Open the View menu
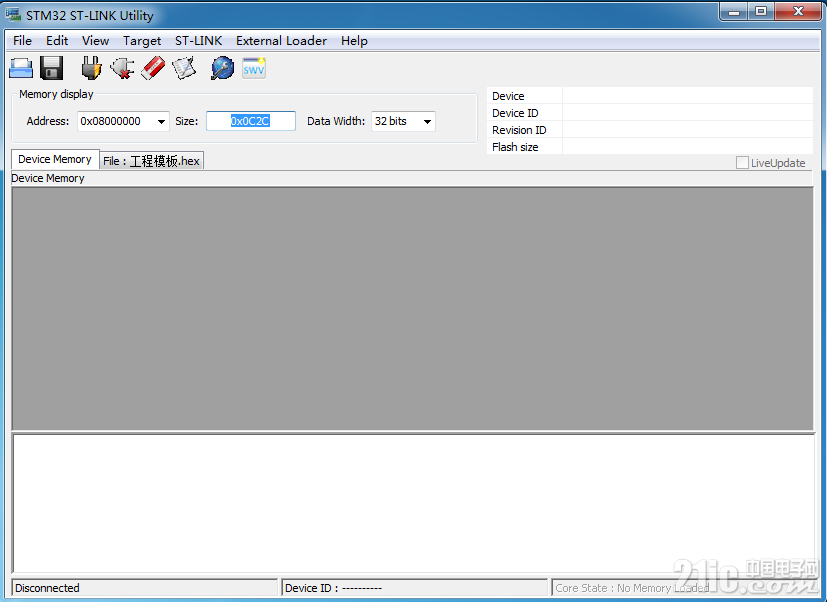 click(95, 41)
